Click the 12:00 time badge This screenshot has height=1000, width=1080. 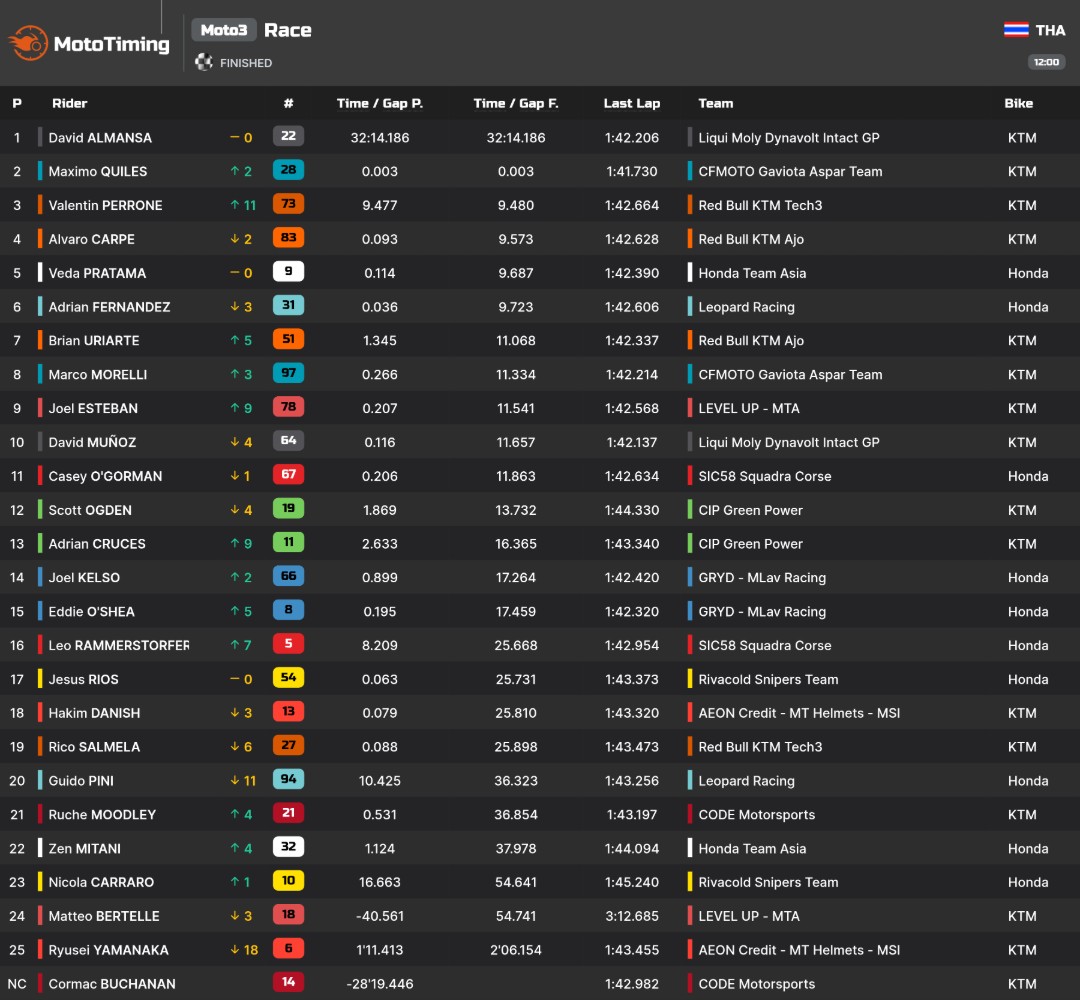(1046, 62)
